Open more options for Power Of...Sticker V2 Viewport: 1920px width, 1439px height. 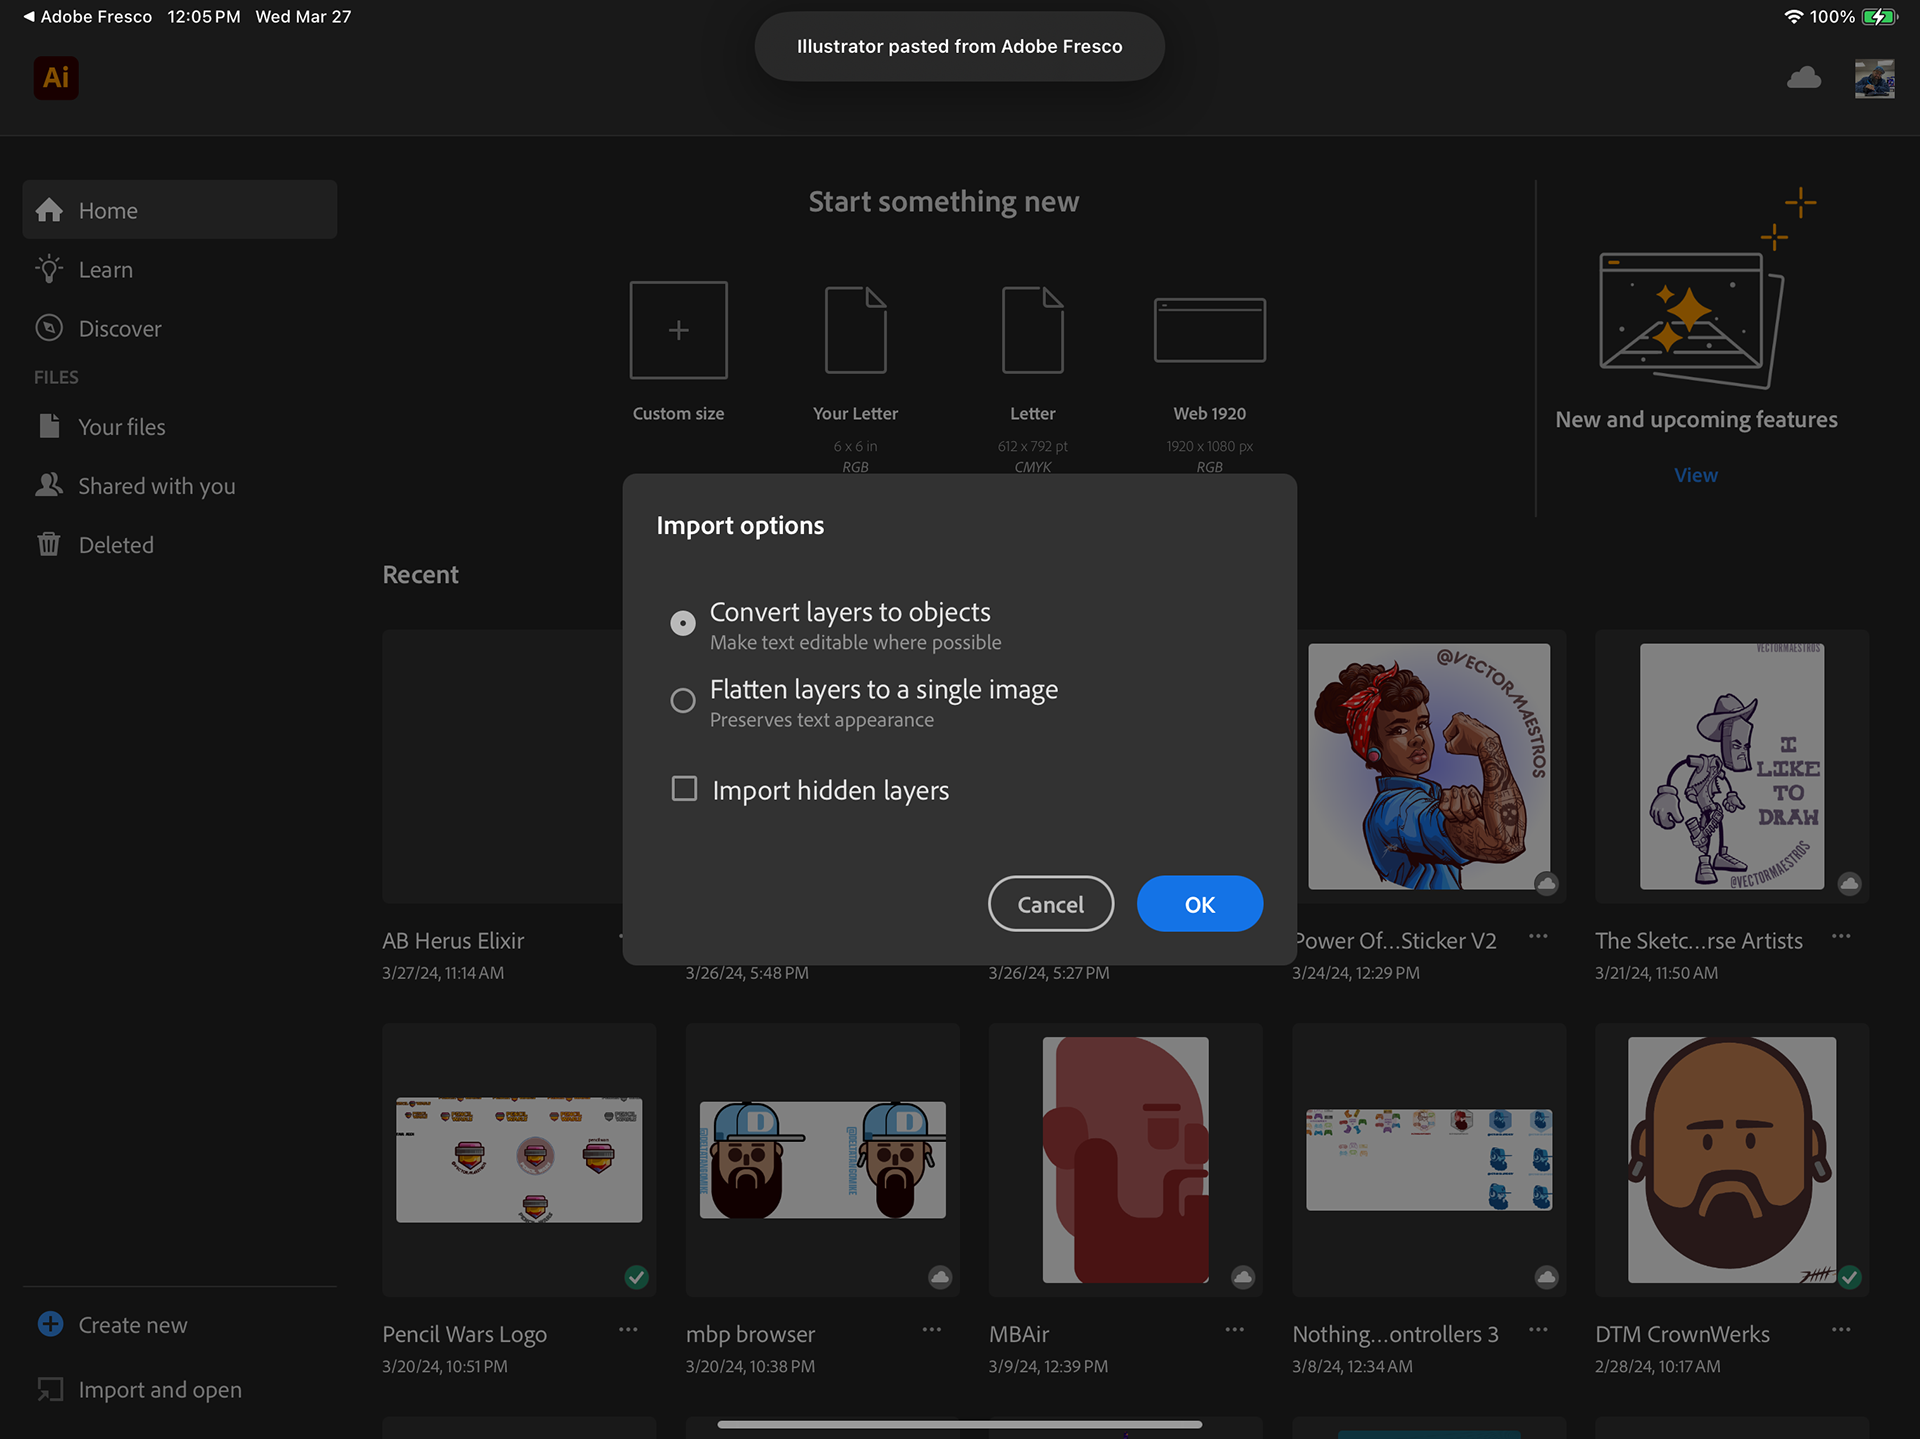[1538, 936]
